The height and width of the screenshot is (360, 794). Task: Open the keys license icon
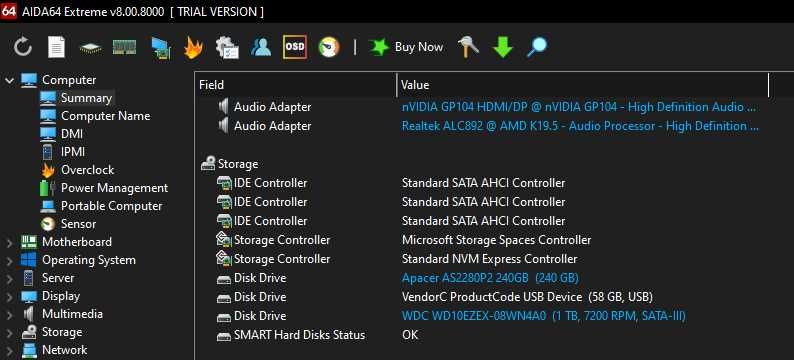468,47
